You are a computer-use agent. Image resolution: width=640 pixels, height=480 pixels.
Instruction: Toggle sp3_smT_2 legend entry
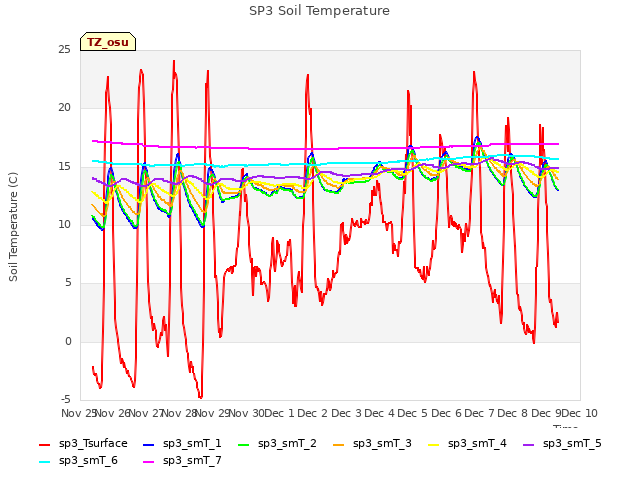click(x=277, y=444)
